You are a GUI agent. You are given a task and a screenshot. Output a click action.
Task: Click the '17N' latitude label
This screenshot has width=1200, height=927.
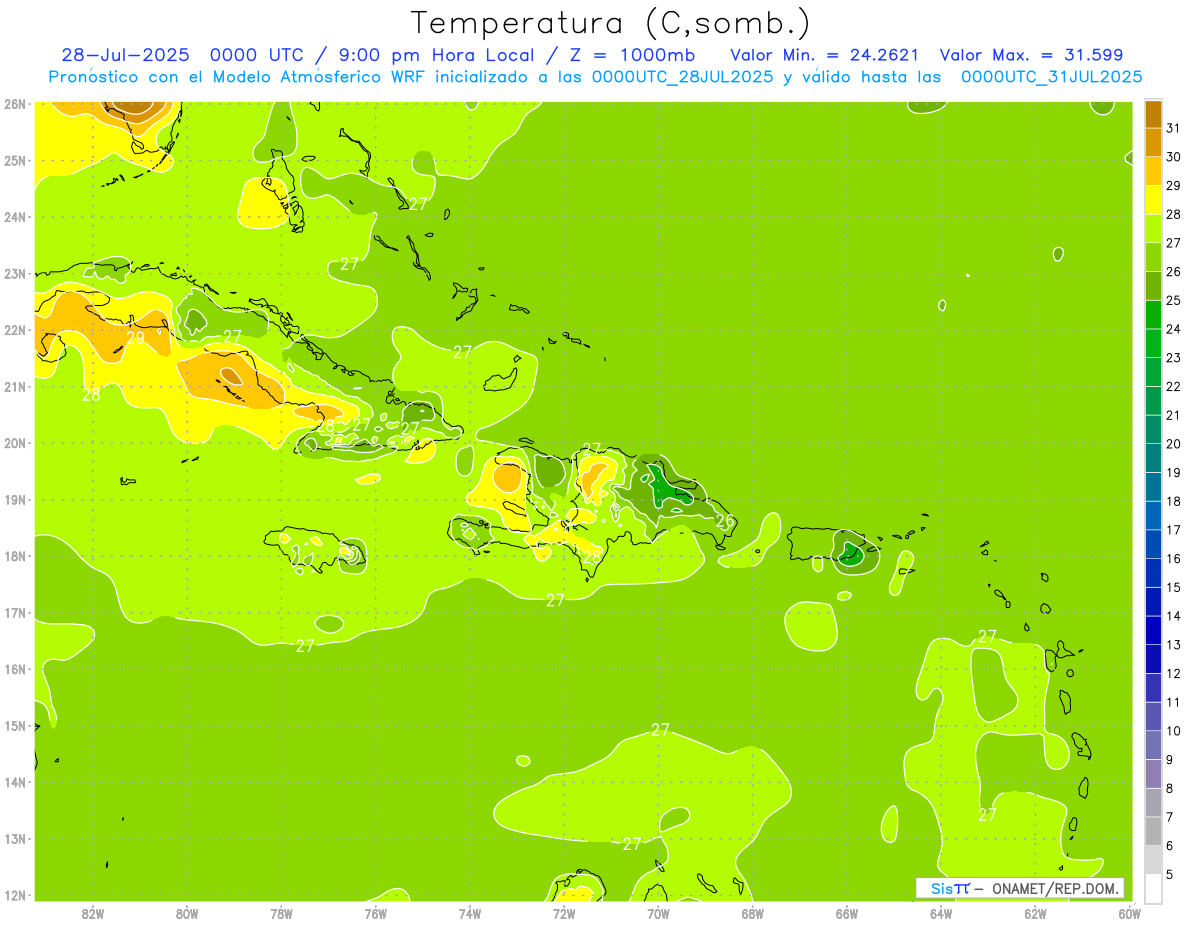15,612
